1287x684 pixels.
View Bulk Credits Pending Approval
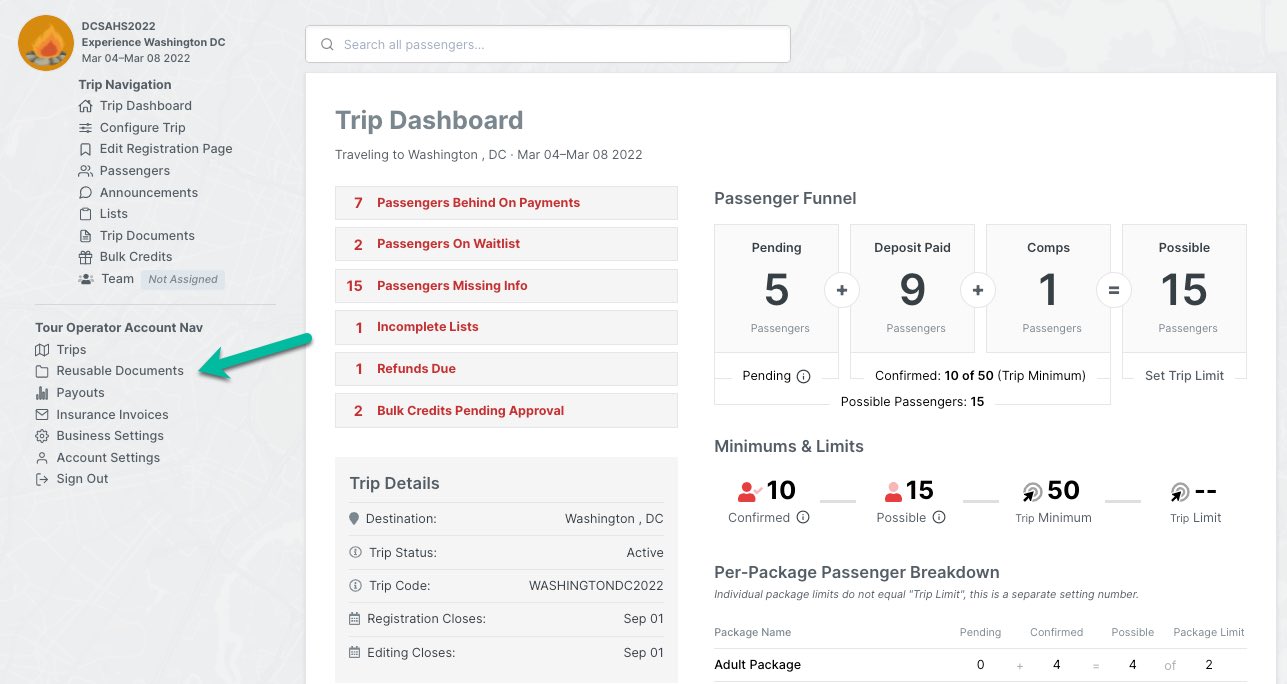(x=506, y=411)
